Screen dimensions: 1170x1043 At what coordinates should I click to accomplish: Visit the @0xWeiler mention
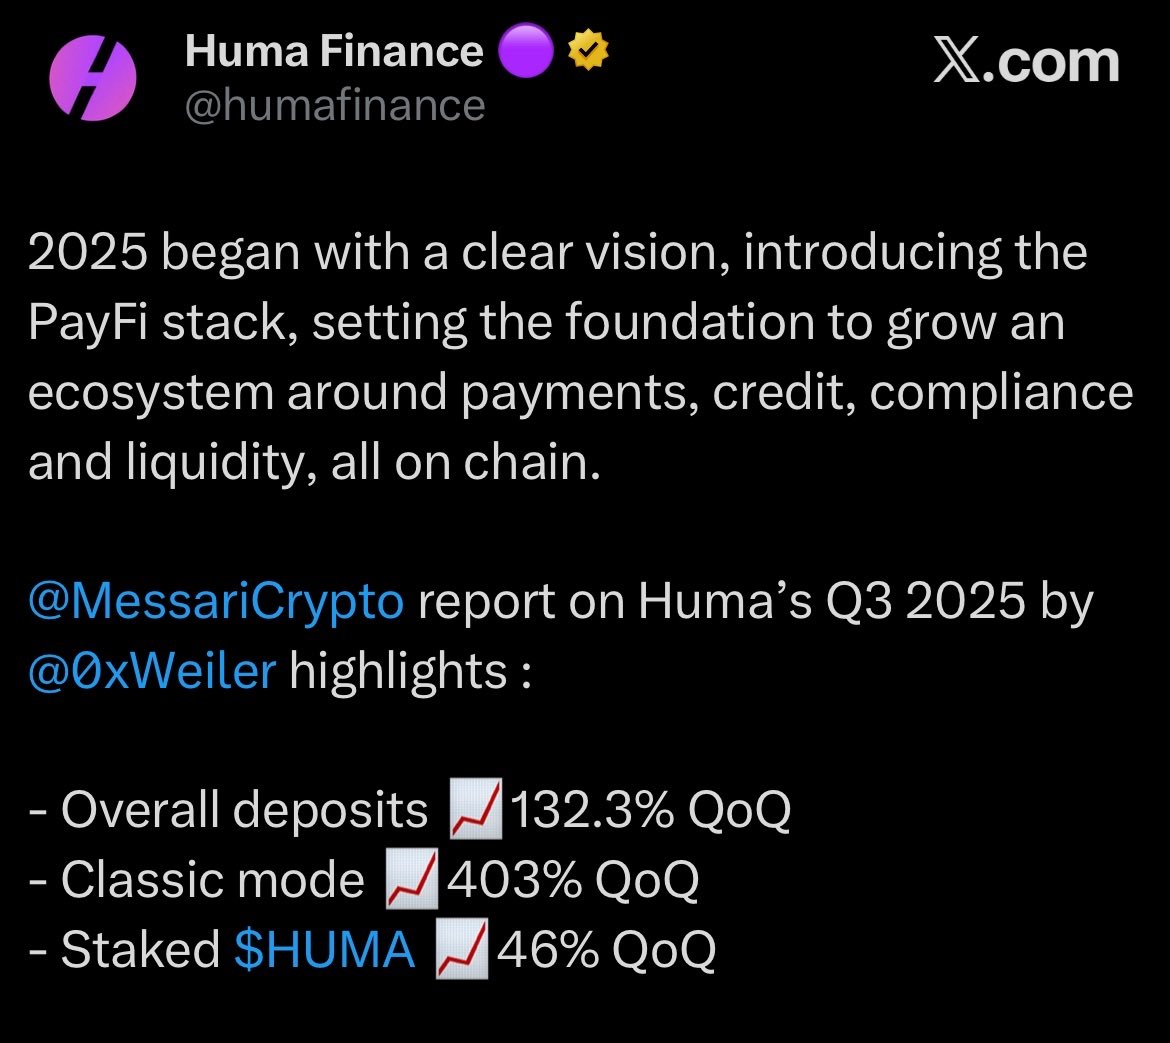point(151,670)
